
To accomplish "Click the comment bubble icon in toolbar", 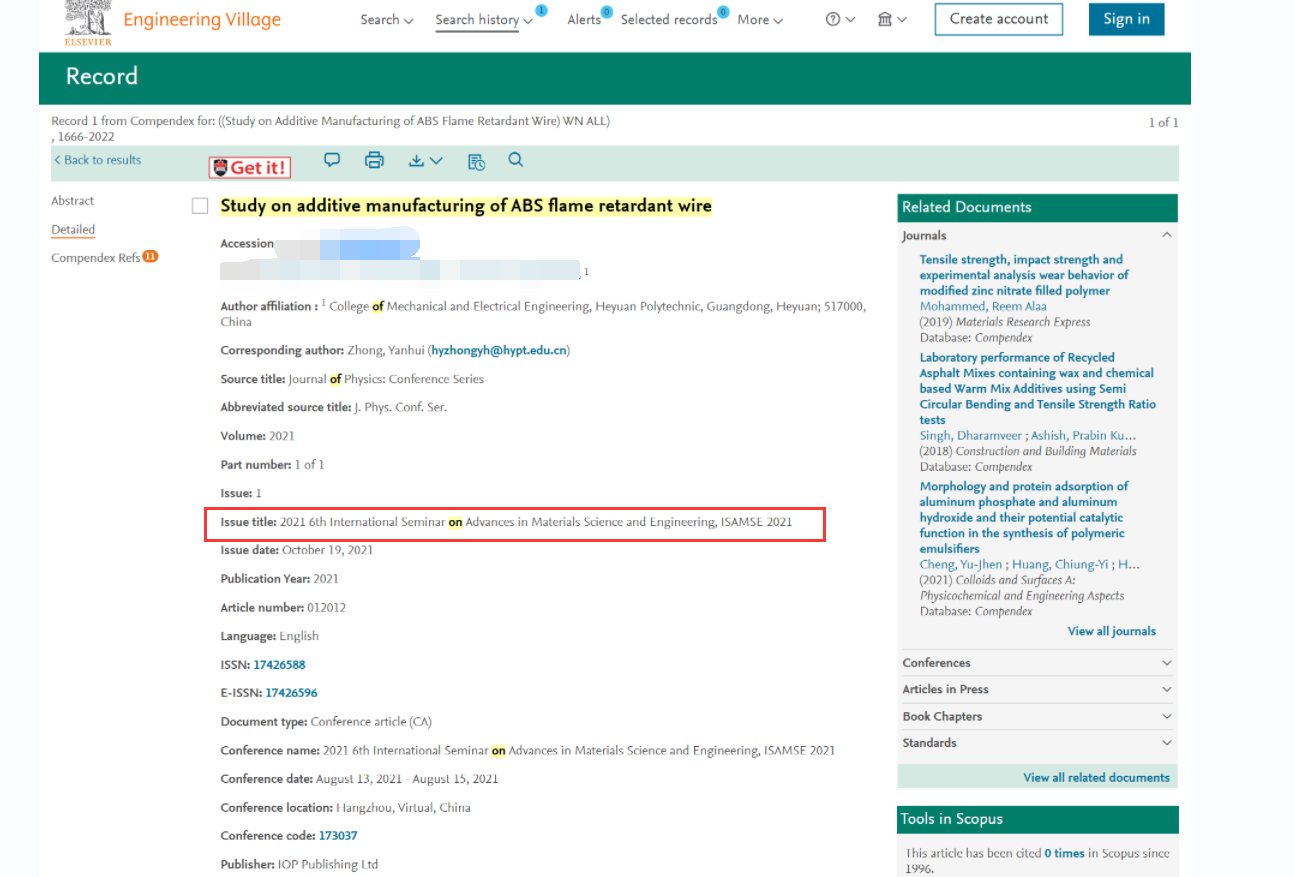I will (332, 160).
